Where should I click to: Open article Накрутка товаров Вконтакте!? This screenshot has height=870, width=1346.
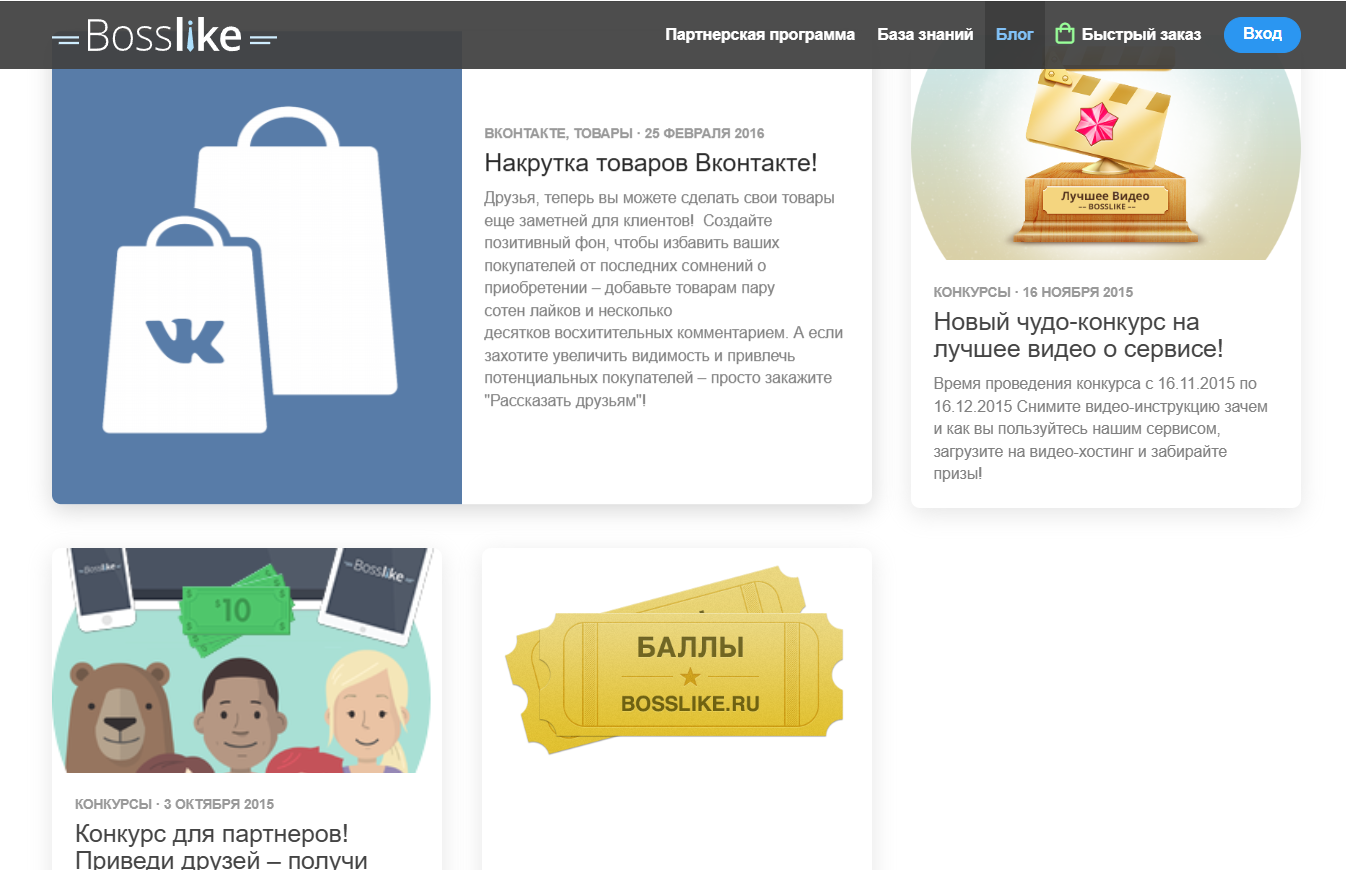click(x=651, y=163)
